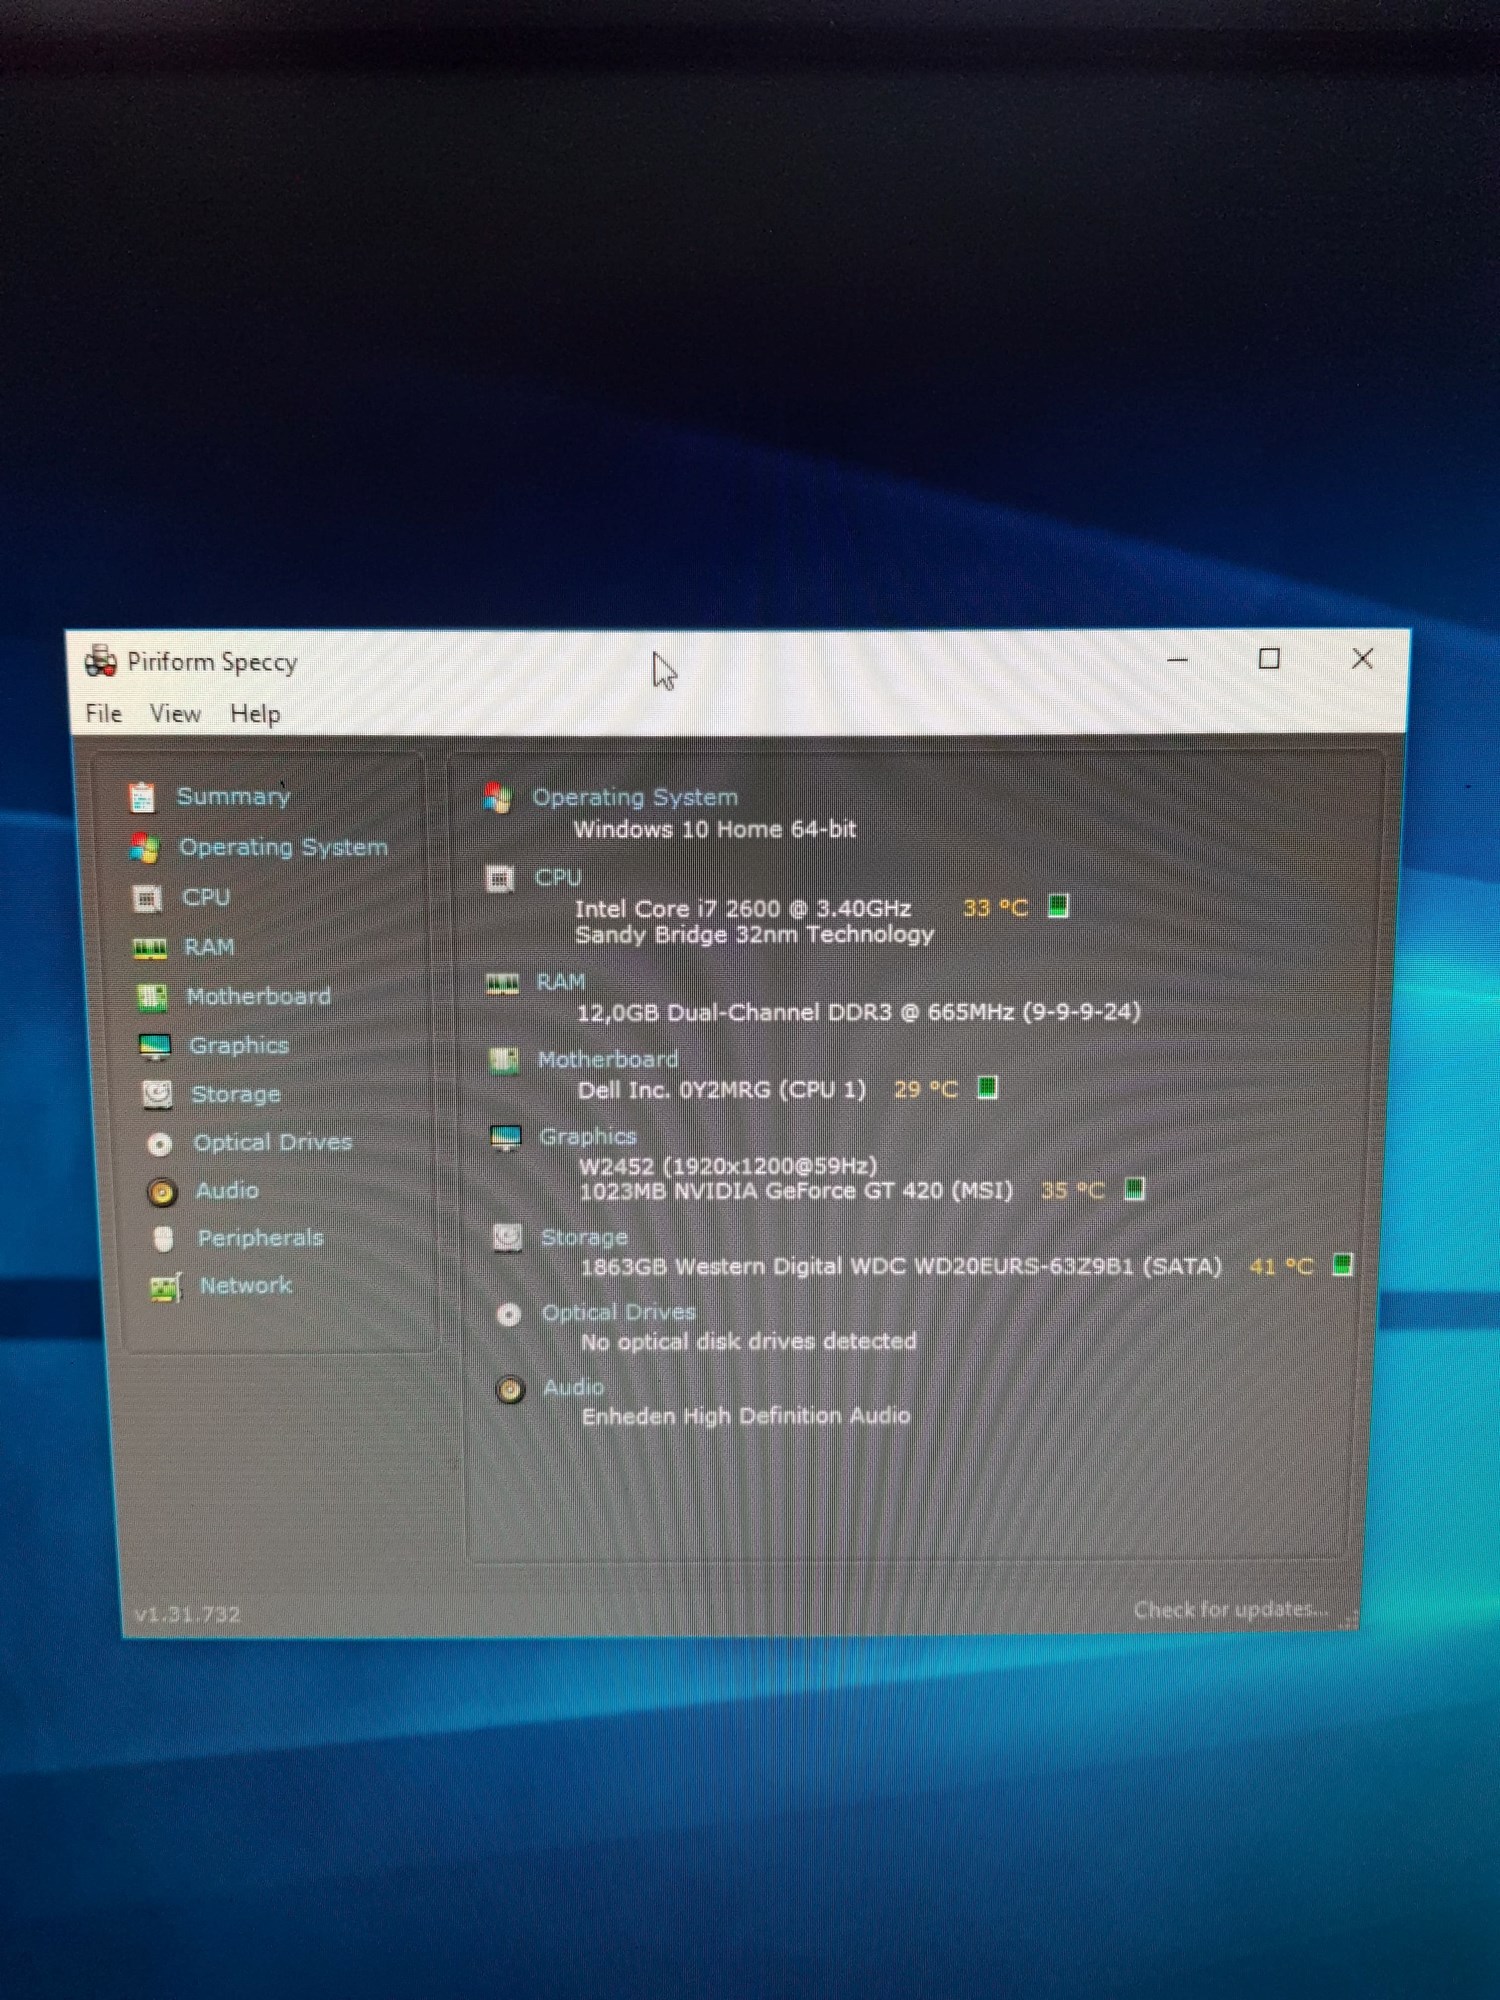Click the RAM icon in summary pane
The image size is (1500, 2000).
[502, 984]
